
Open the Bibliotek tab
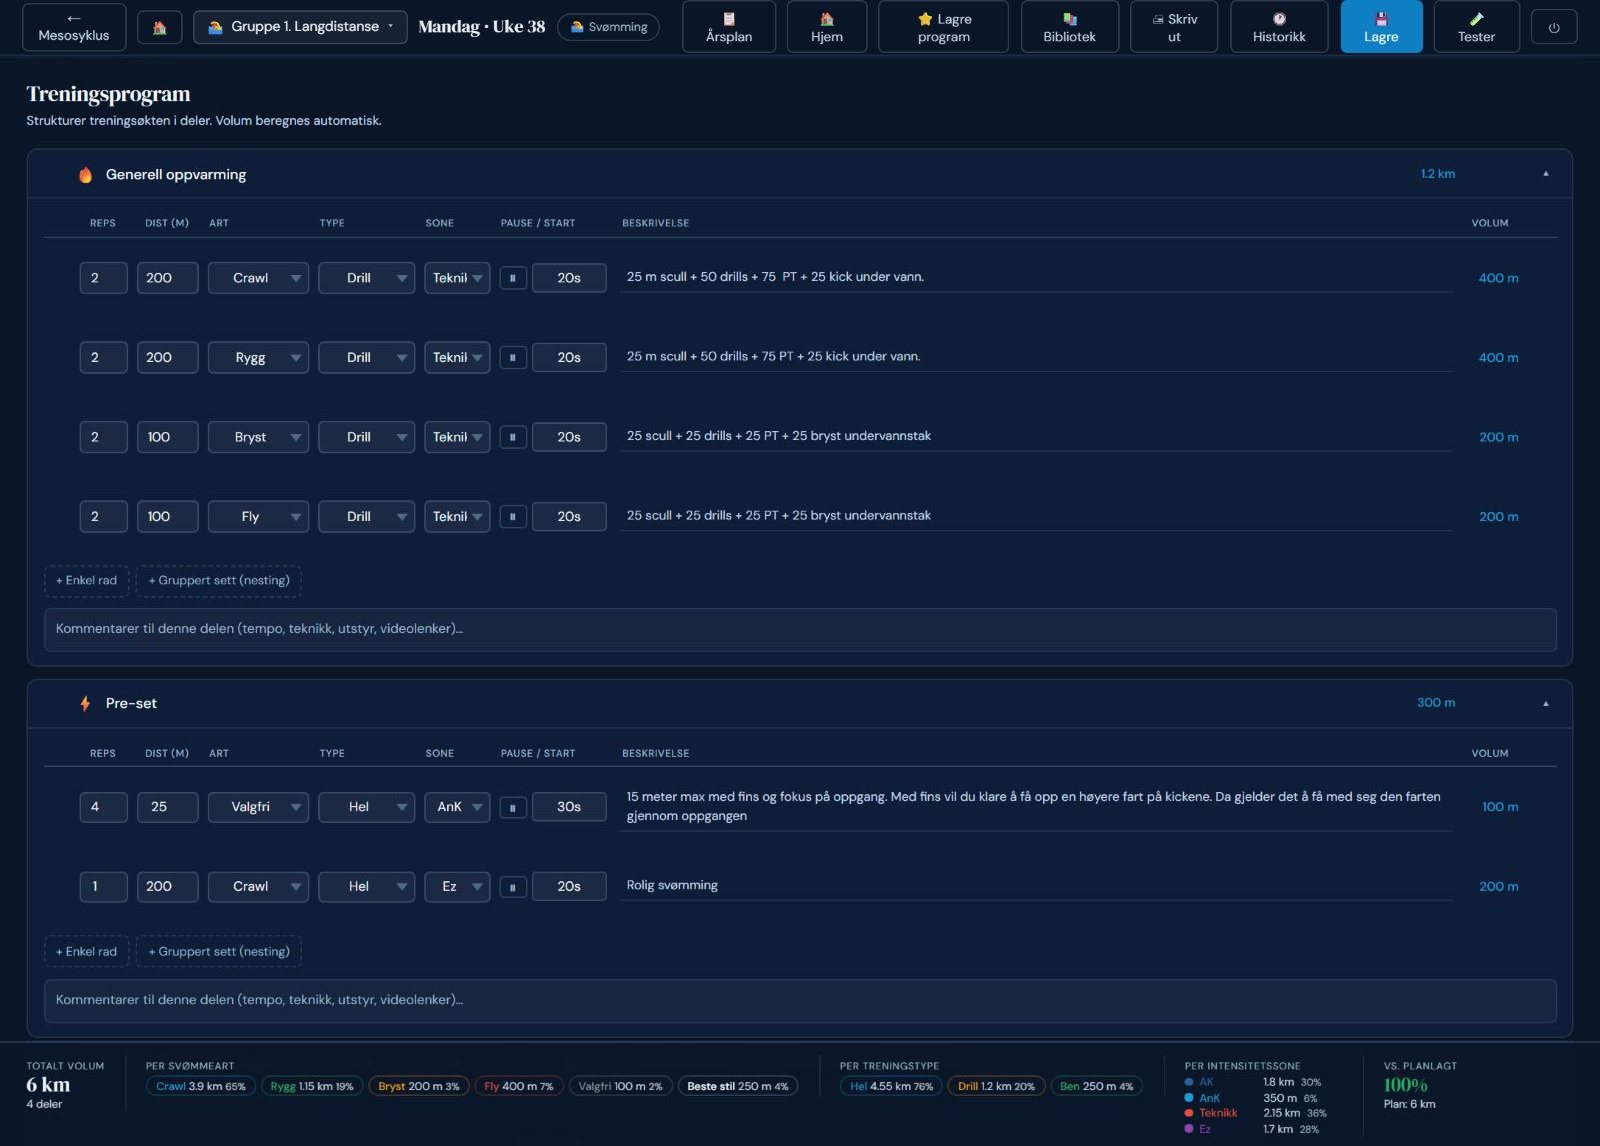click(x=1069, y=27)
